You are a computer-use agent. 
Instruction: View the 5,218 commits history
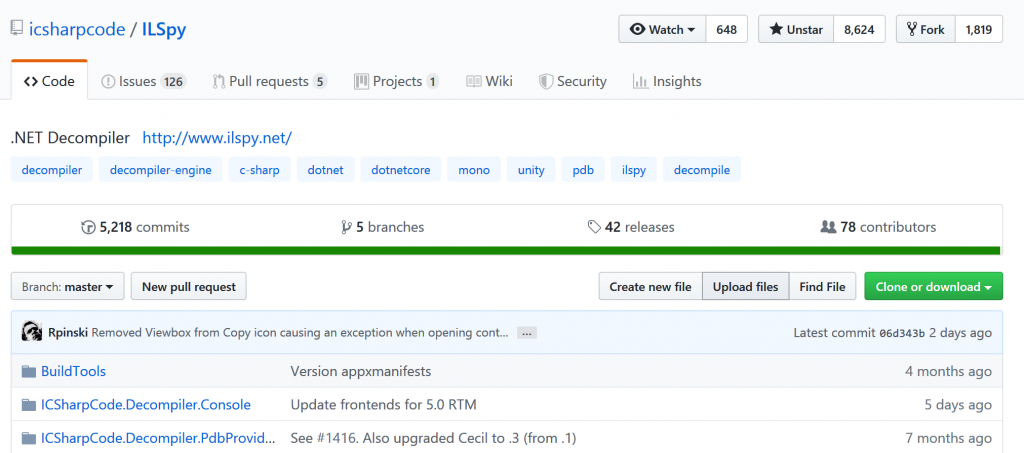[x=135, y=227]
